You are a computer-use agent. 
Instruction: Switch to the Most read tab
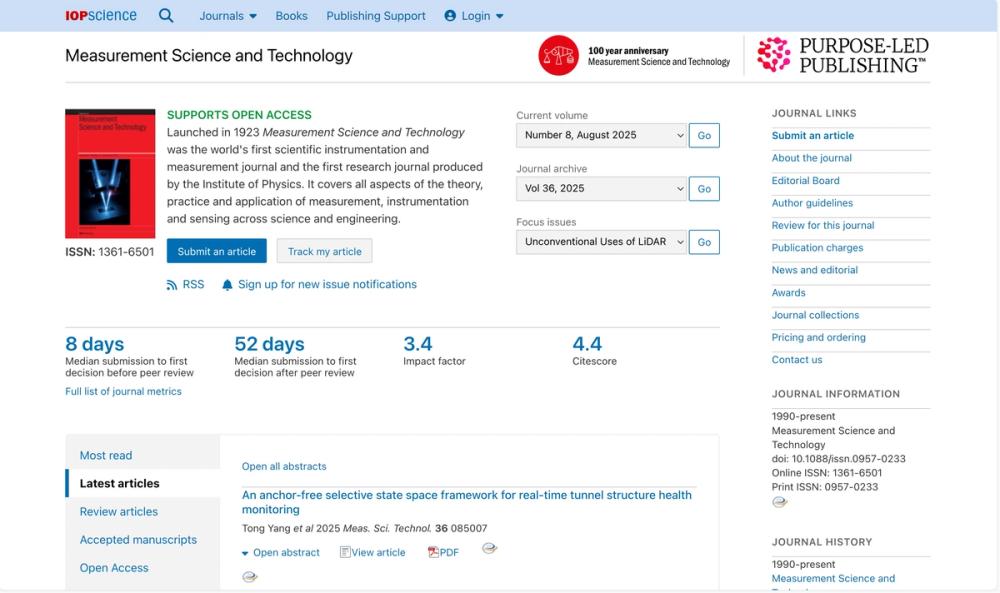(106, 455)
